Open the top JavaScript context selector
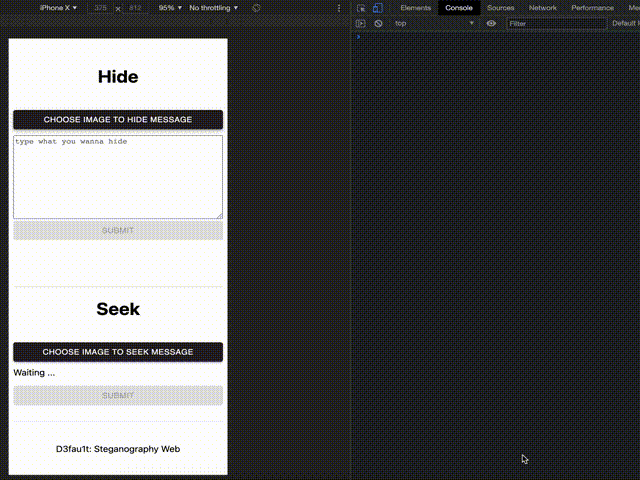640x480 pixels. [434, 23]
